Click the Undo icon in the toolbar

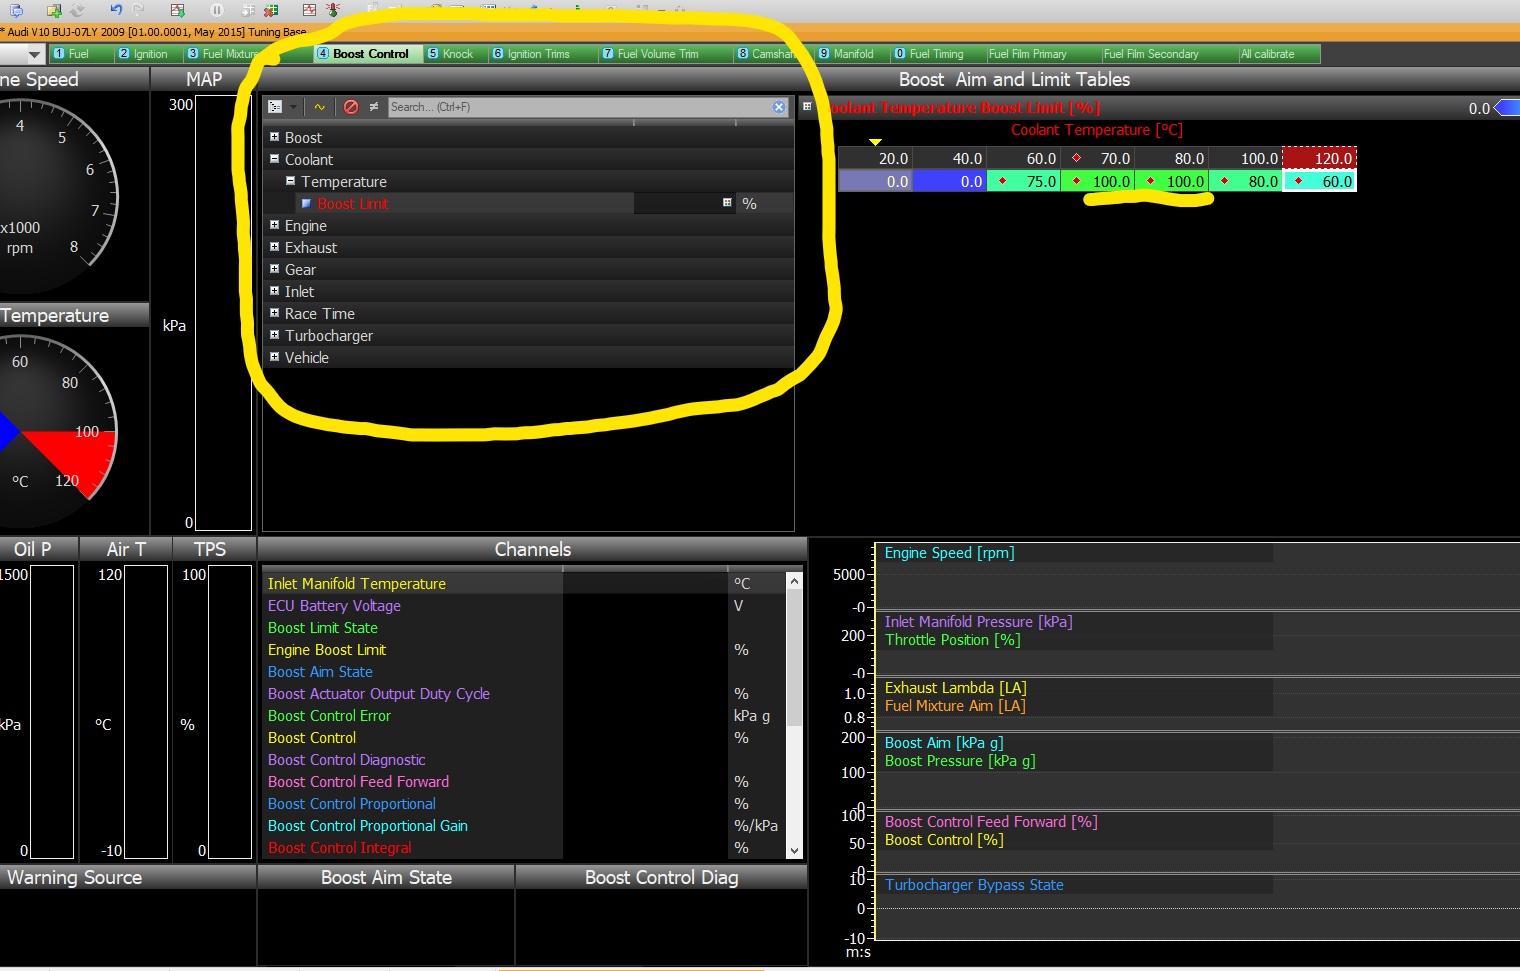click(x=116, y=10)
